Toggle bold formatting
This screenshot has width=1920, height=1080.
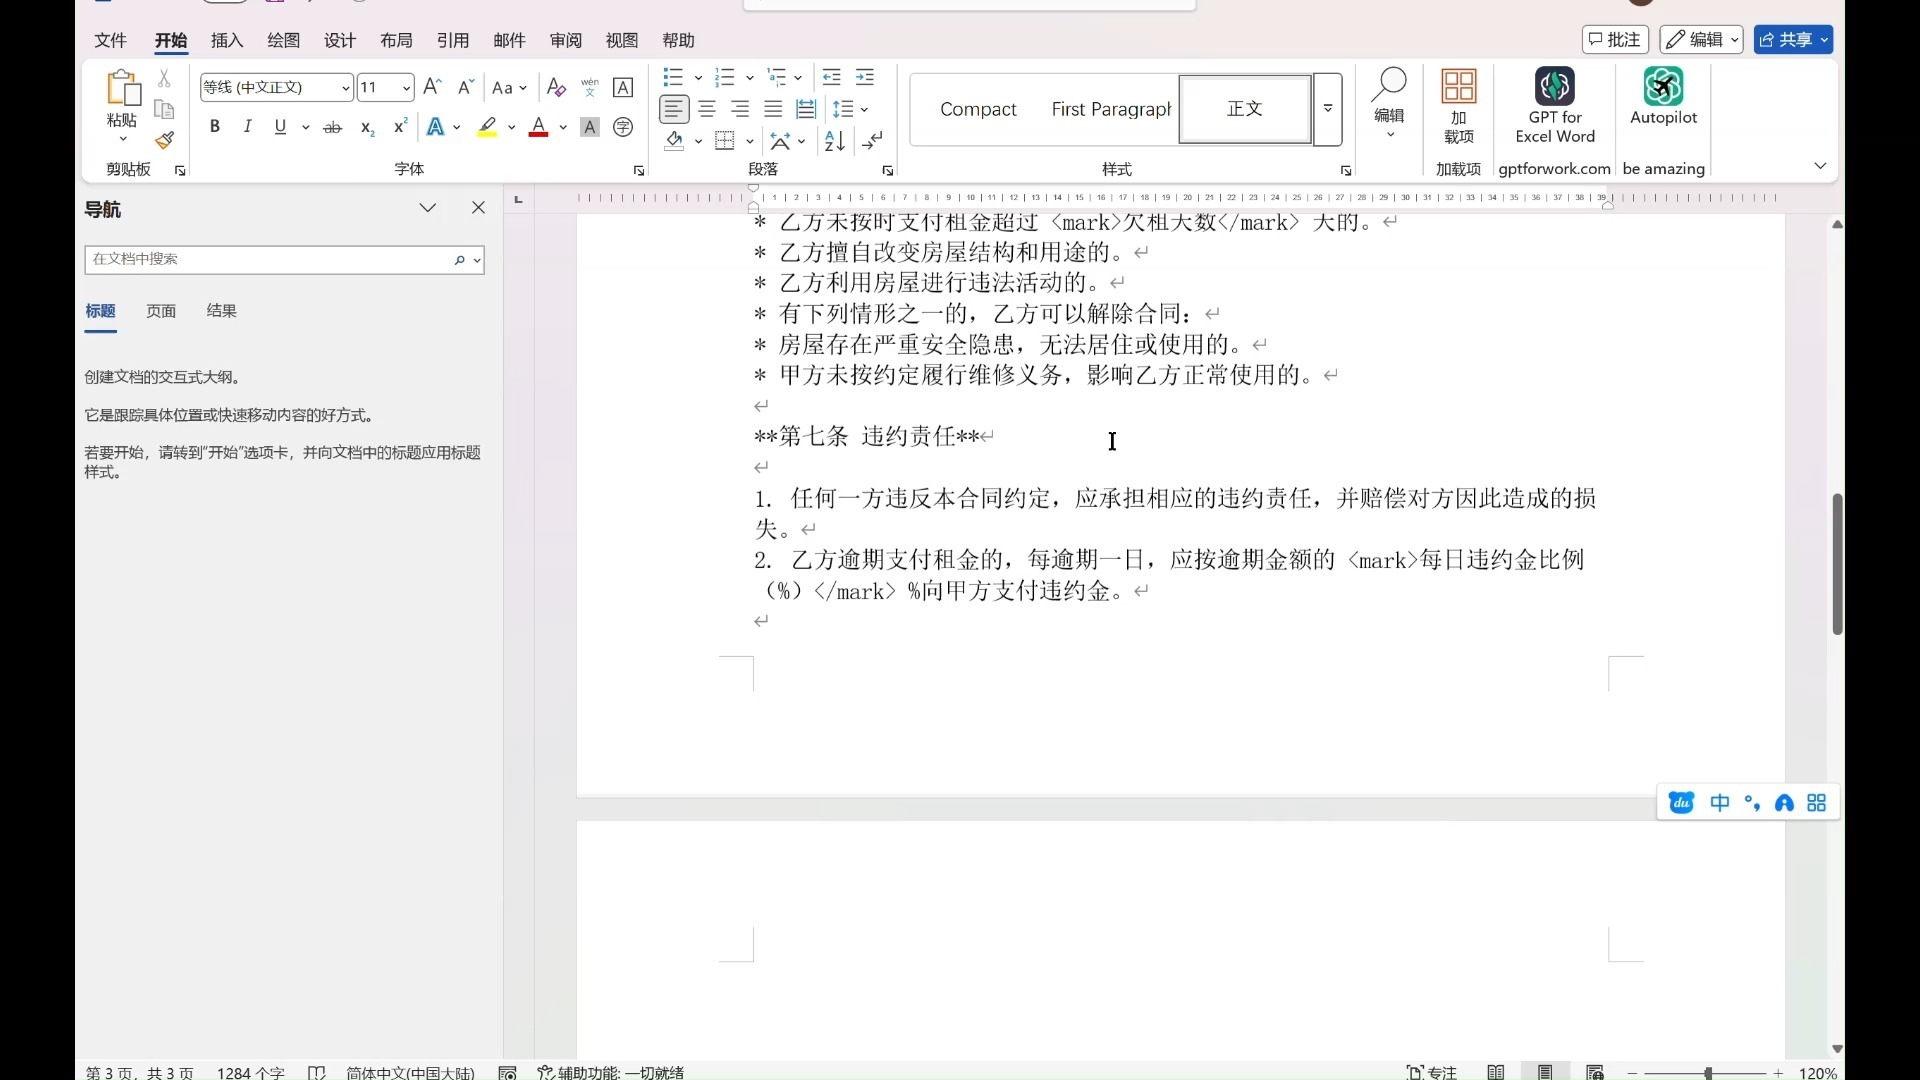[x=214, y=127]
